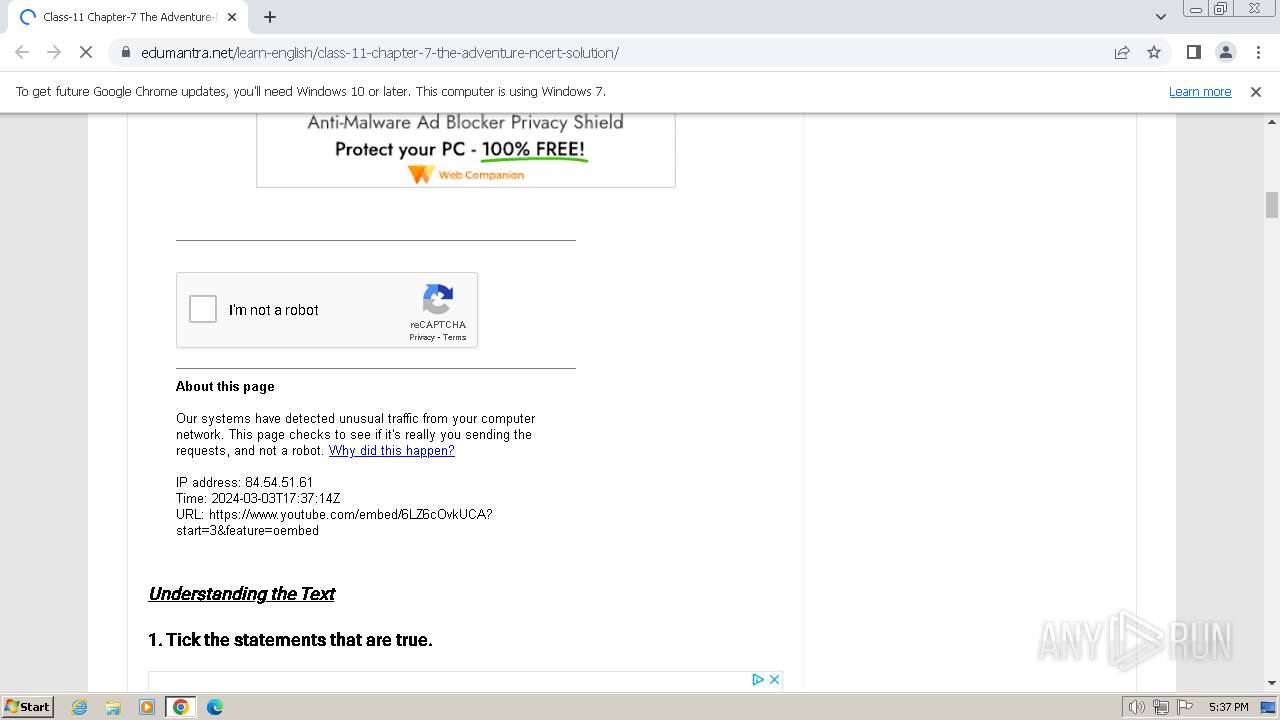Open the Learn more link
The height and width of the screenshot is (720, 1280).
[x=1200, y=91]
